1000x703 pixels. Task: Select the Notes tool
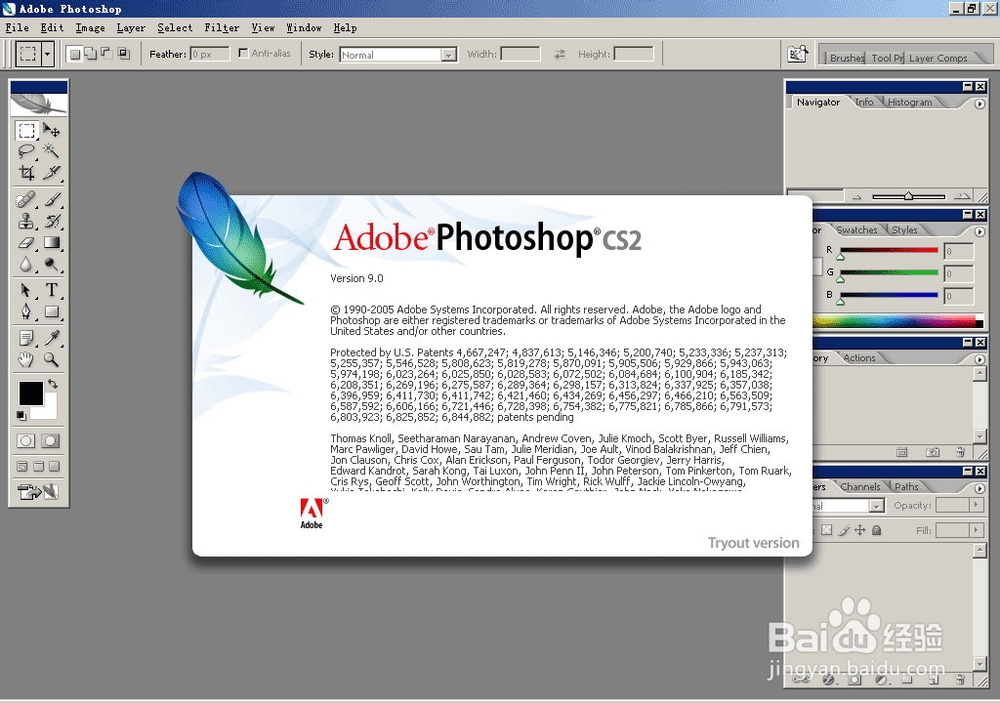click(26, 337)
